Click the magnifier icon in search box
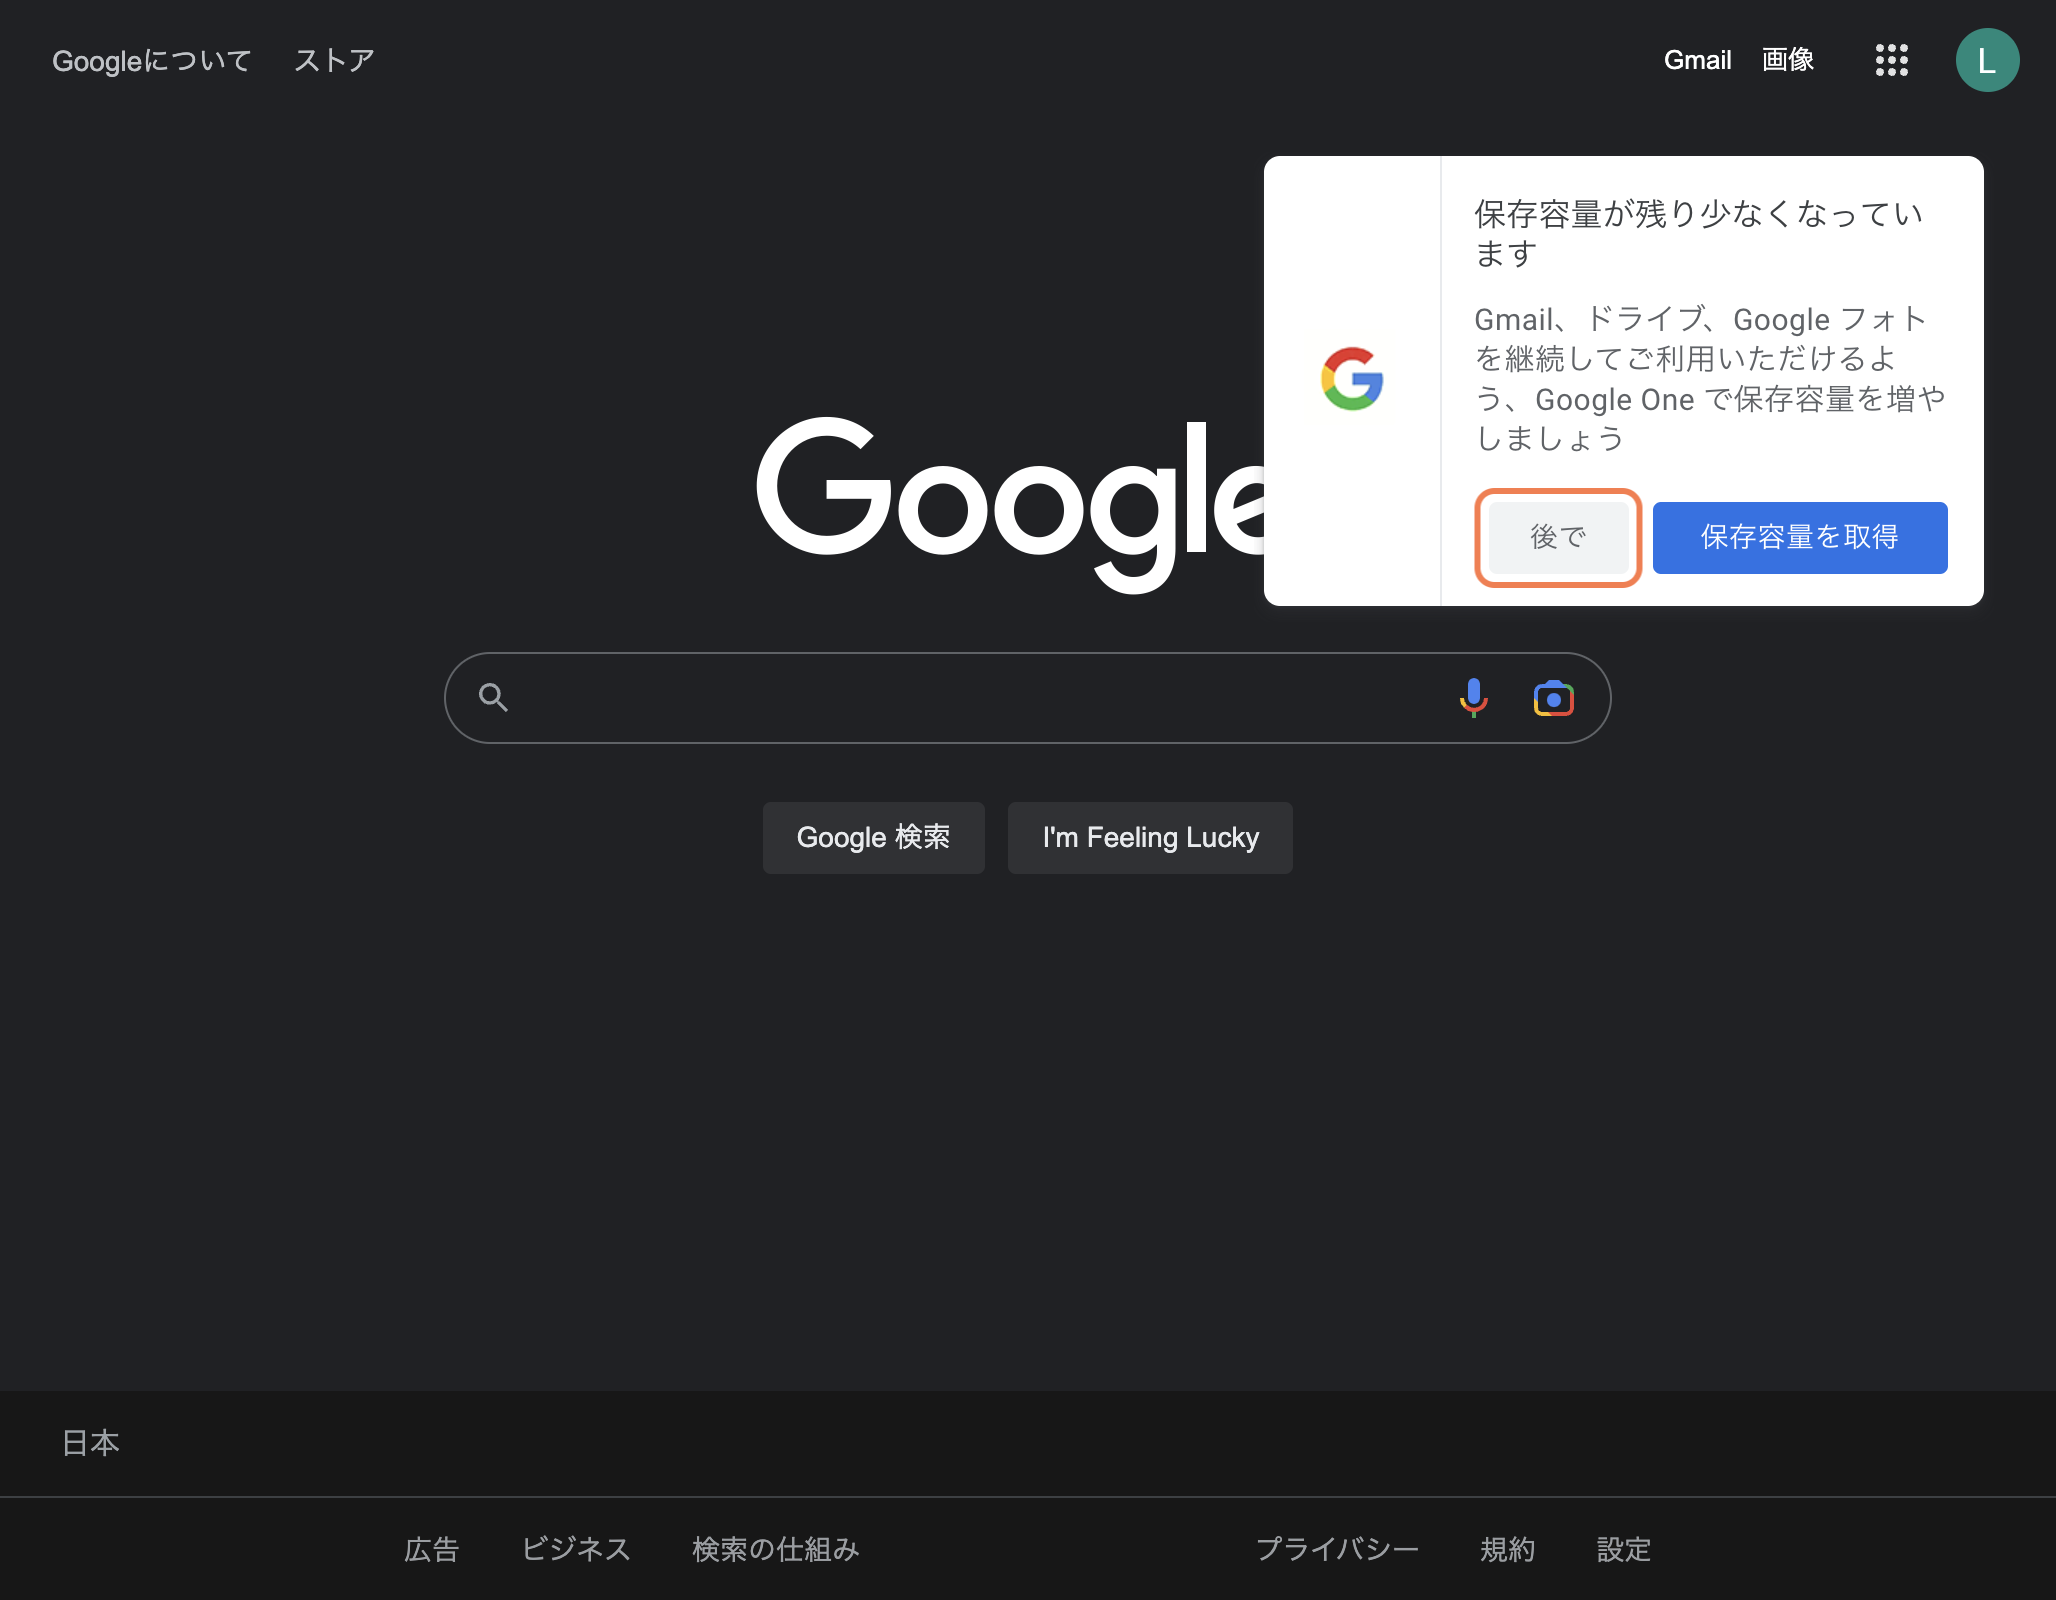This screenshot has width=2056, height=1600. pos(493,697)
